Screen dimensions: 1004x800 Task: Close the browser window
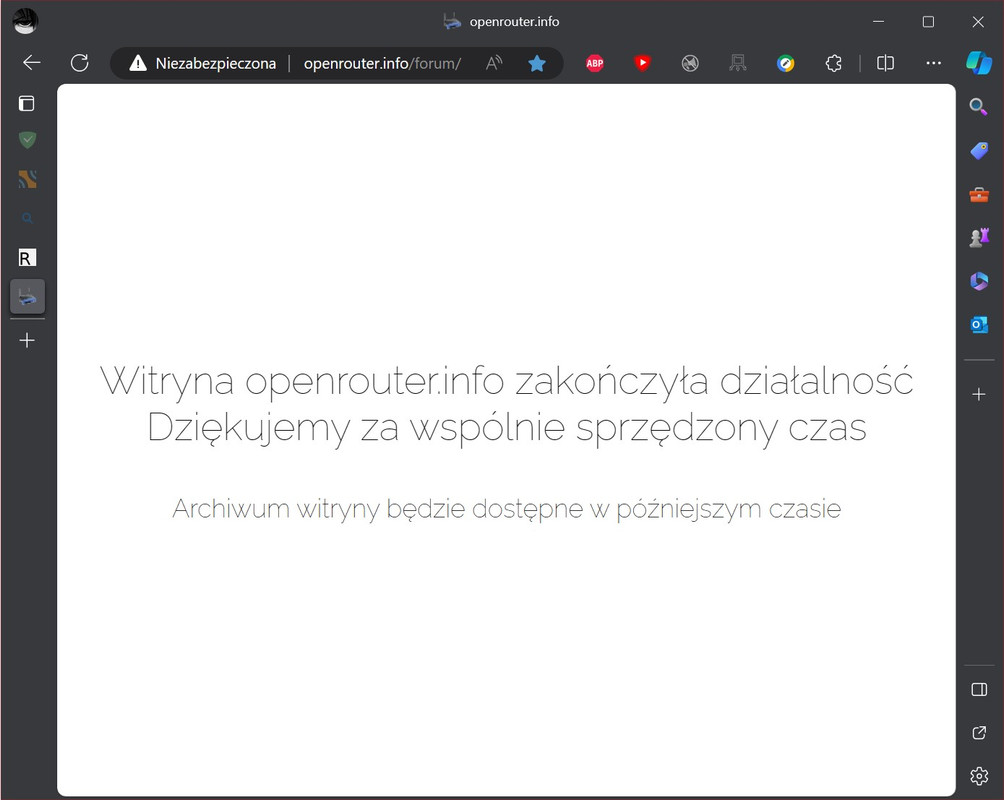978,21
